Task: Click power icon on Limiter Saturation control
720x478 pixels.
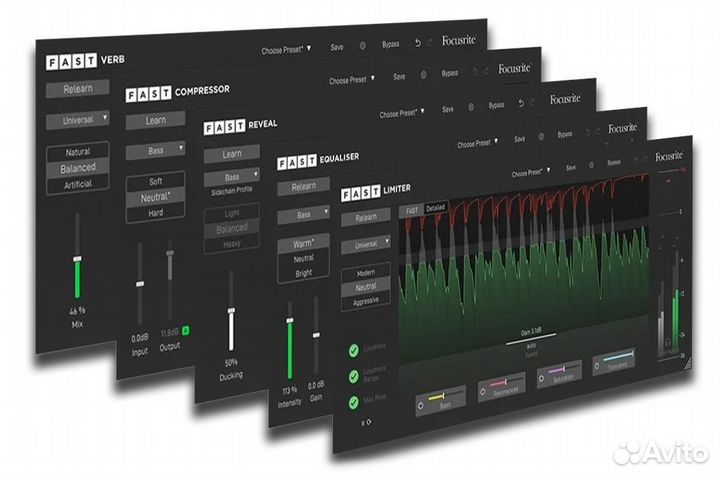Action: click(541, 378)
